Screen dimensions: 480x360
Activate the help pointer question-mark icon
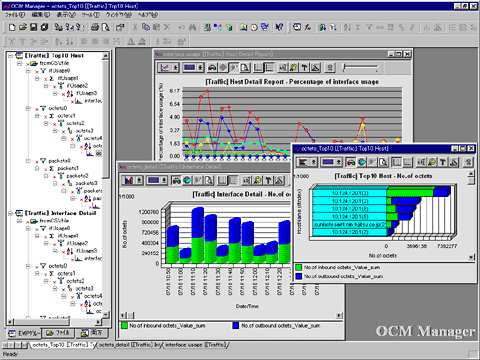coord(279,27)
